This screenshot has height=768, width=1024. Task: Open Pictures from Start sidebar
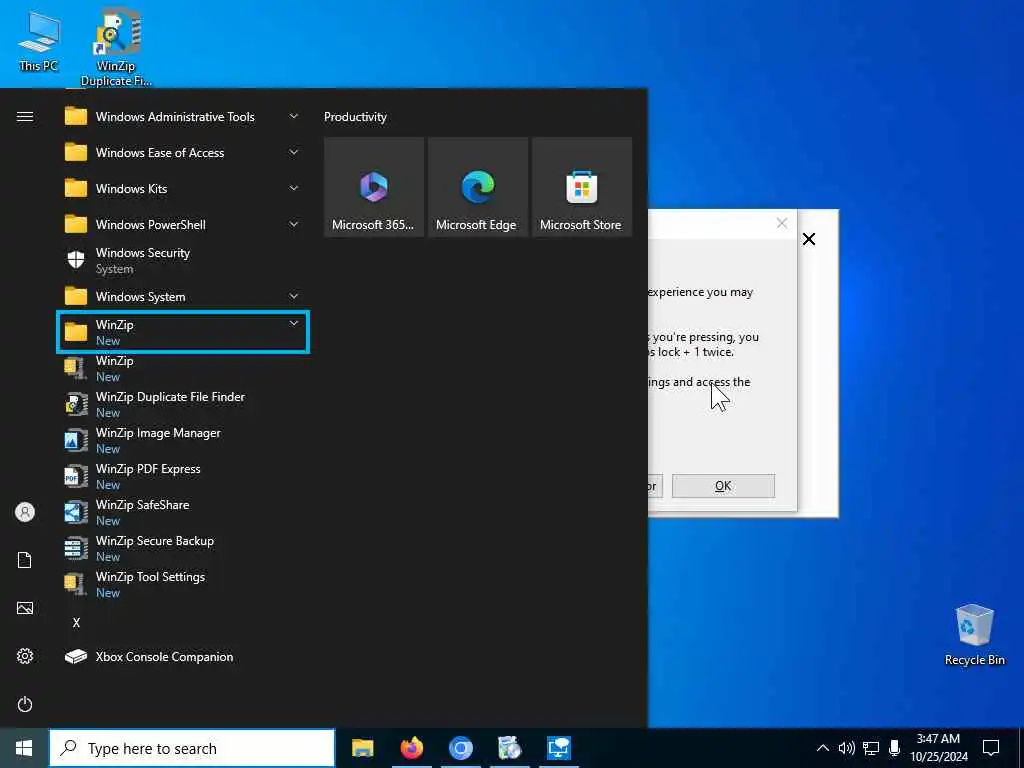(25, 608)
